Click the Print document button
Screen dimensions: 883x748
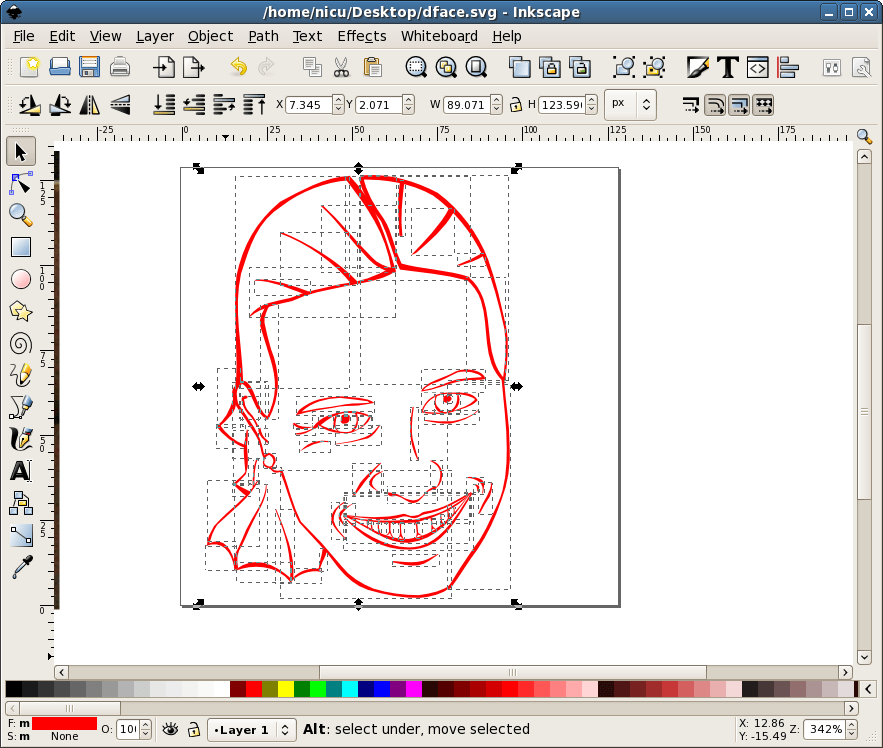tap(119, 67)
